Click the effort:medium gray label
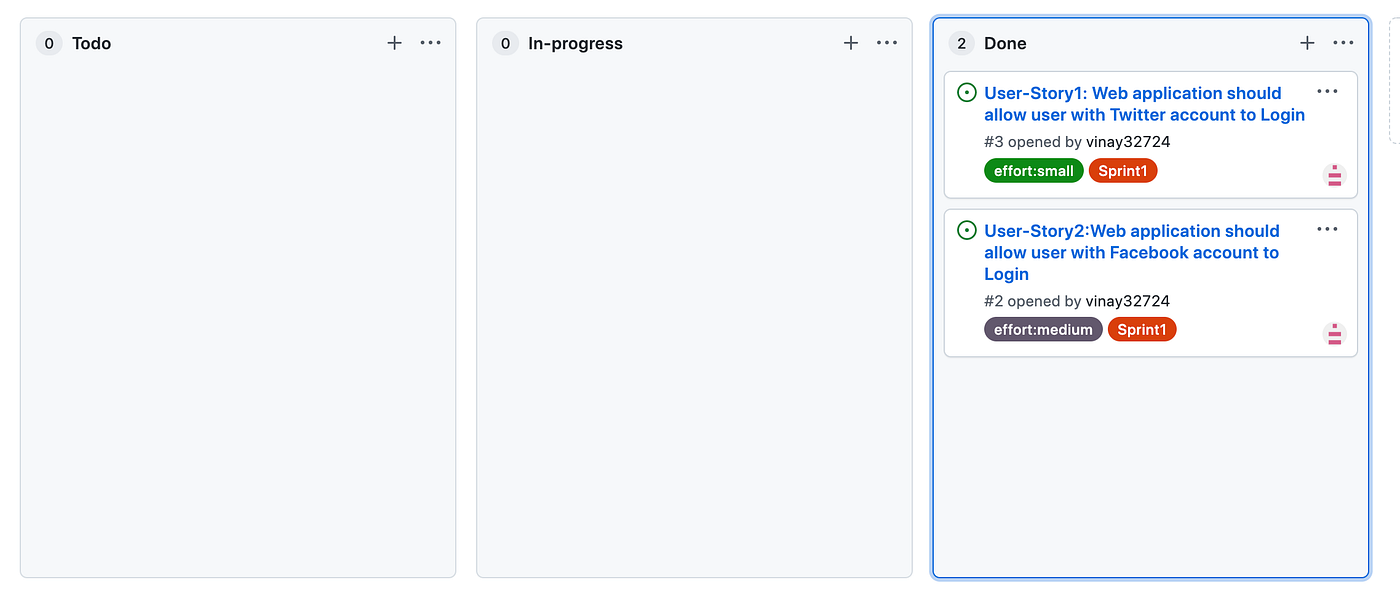Screen dimensions: 1400x598 (x=1043, y=329)
